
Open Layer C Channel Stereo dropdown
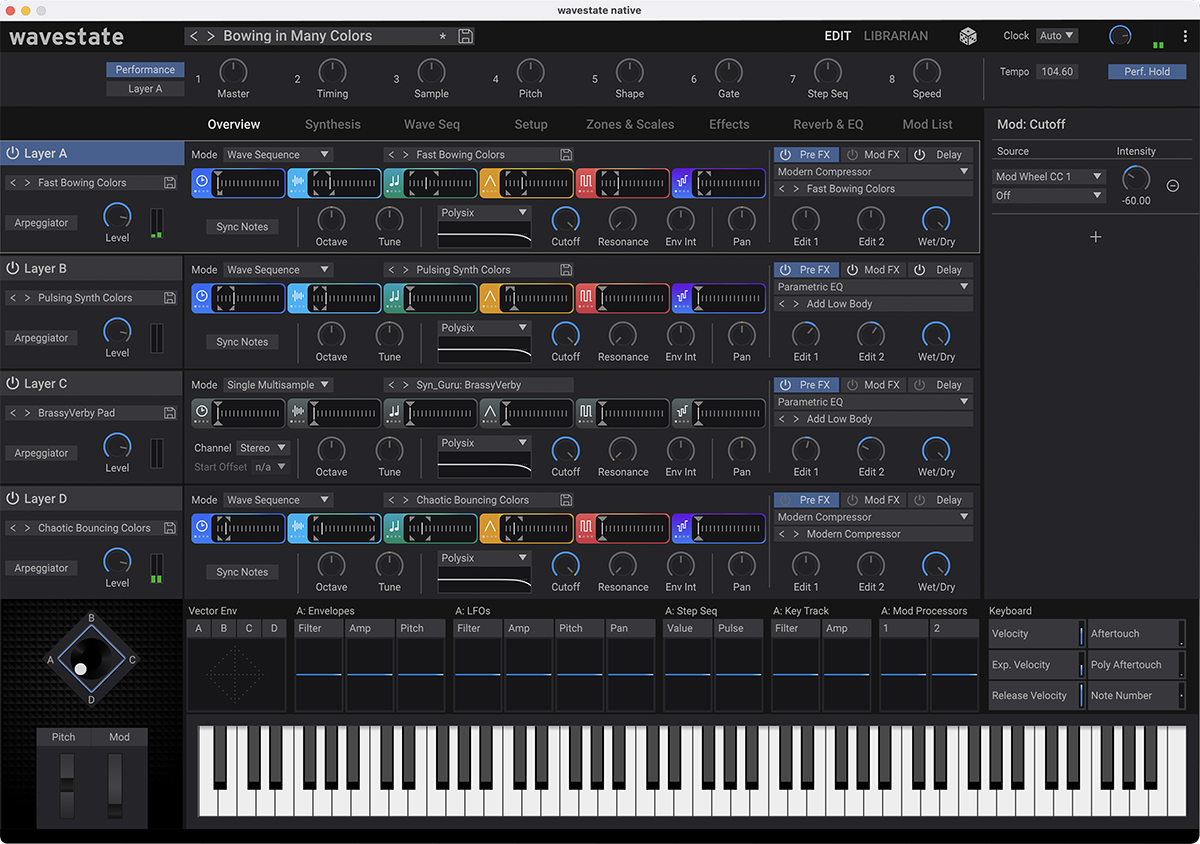coord(263,448)
